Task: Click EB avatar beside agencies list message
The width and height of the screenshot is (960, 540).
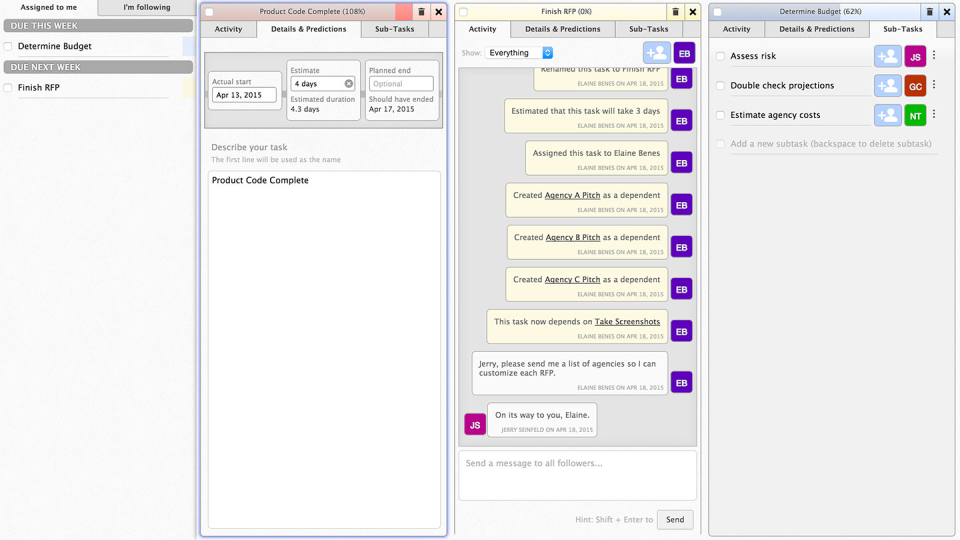Action: (681, 383)
